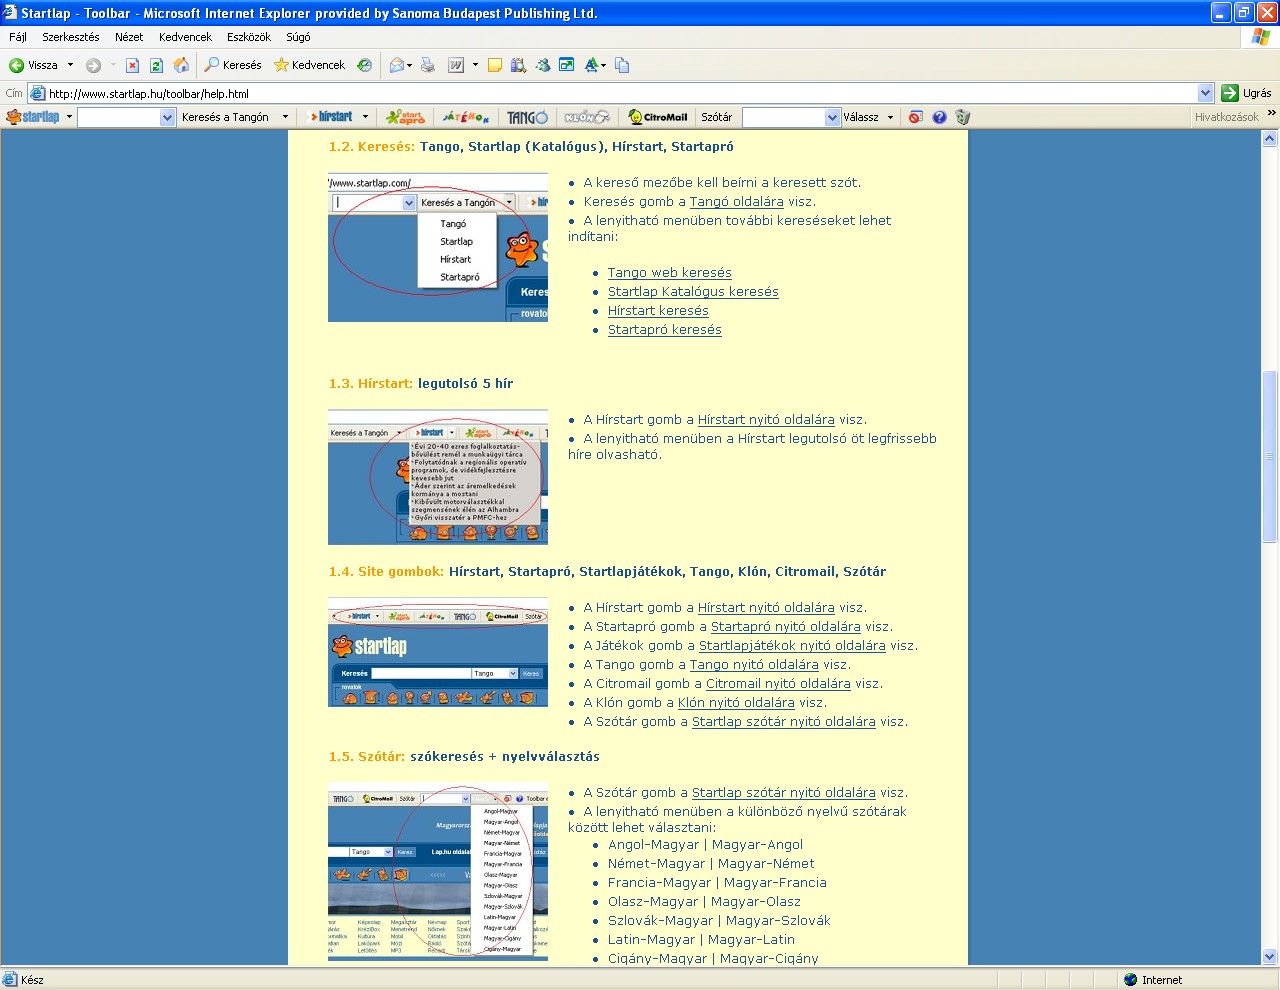Click the Edit with Word icon
The height and width of the screenshot is (990, 1280).
(x=456, y=65)
